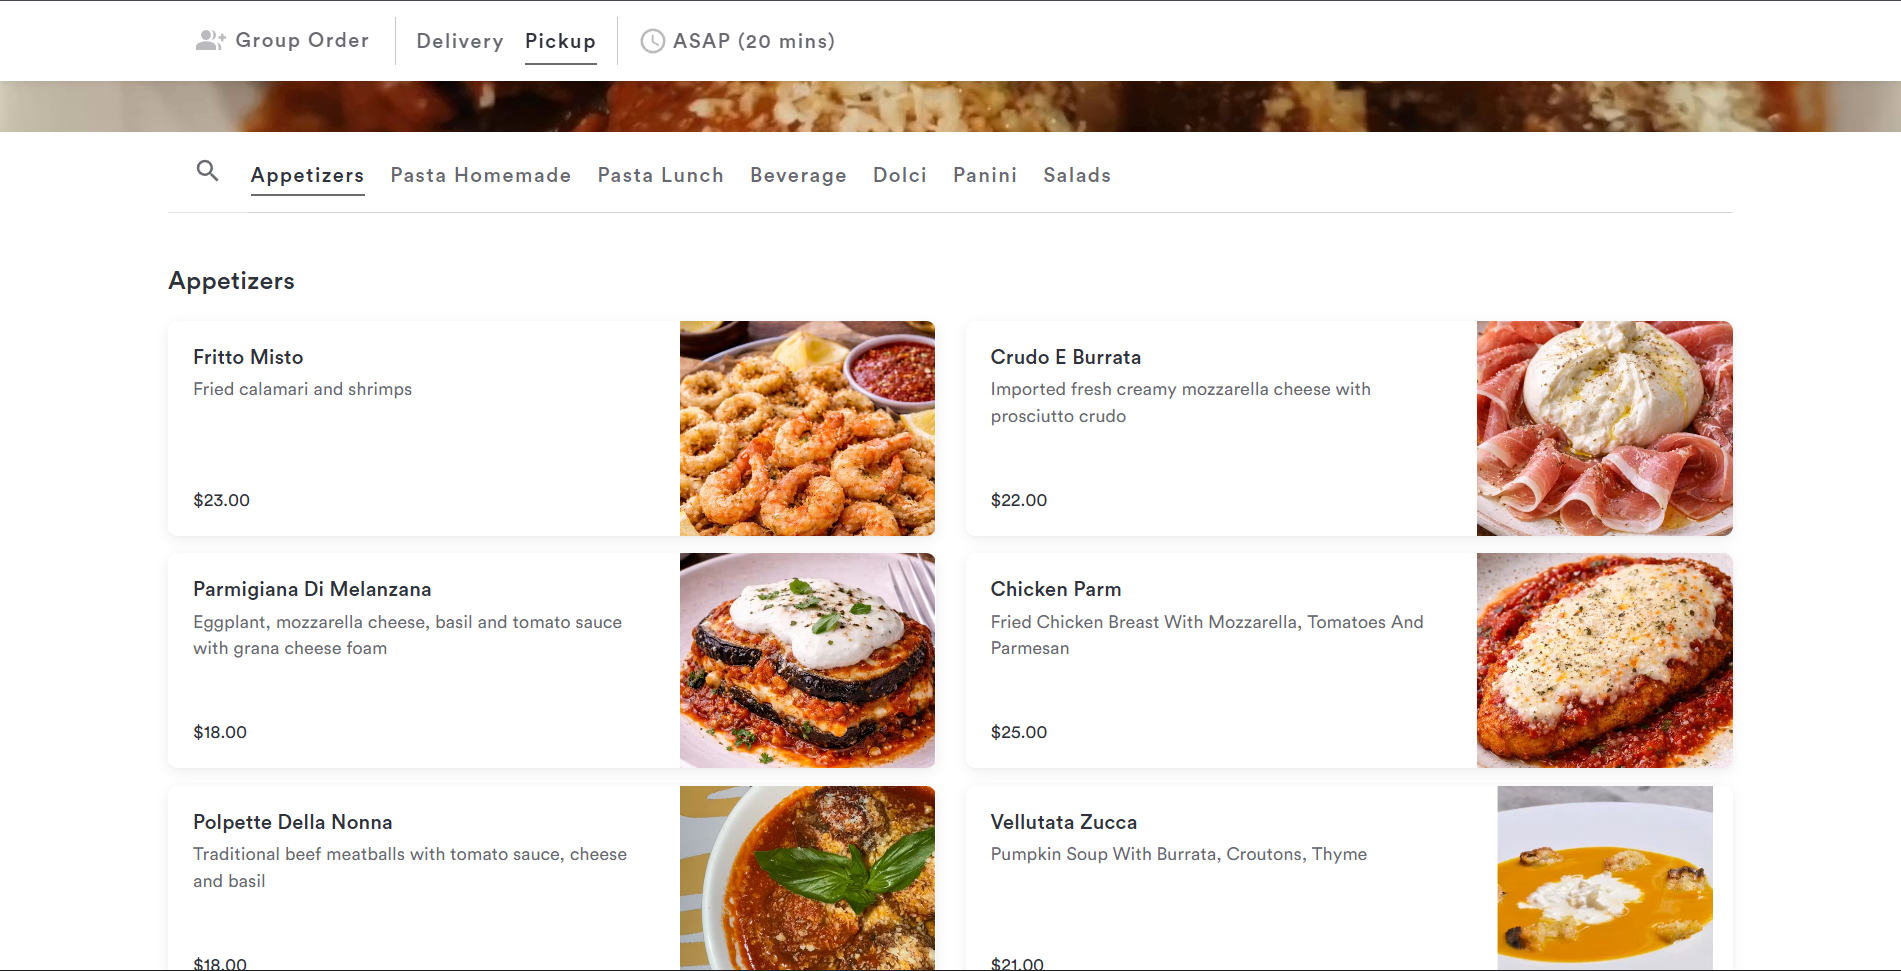Switch to Delivery mode

(460, 41)
